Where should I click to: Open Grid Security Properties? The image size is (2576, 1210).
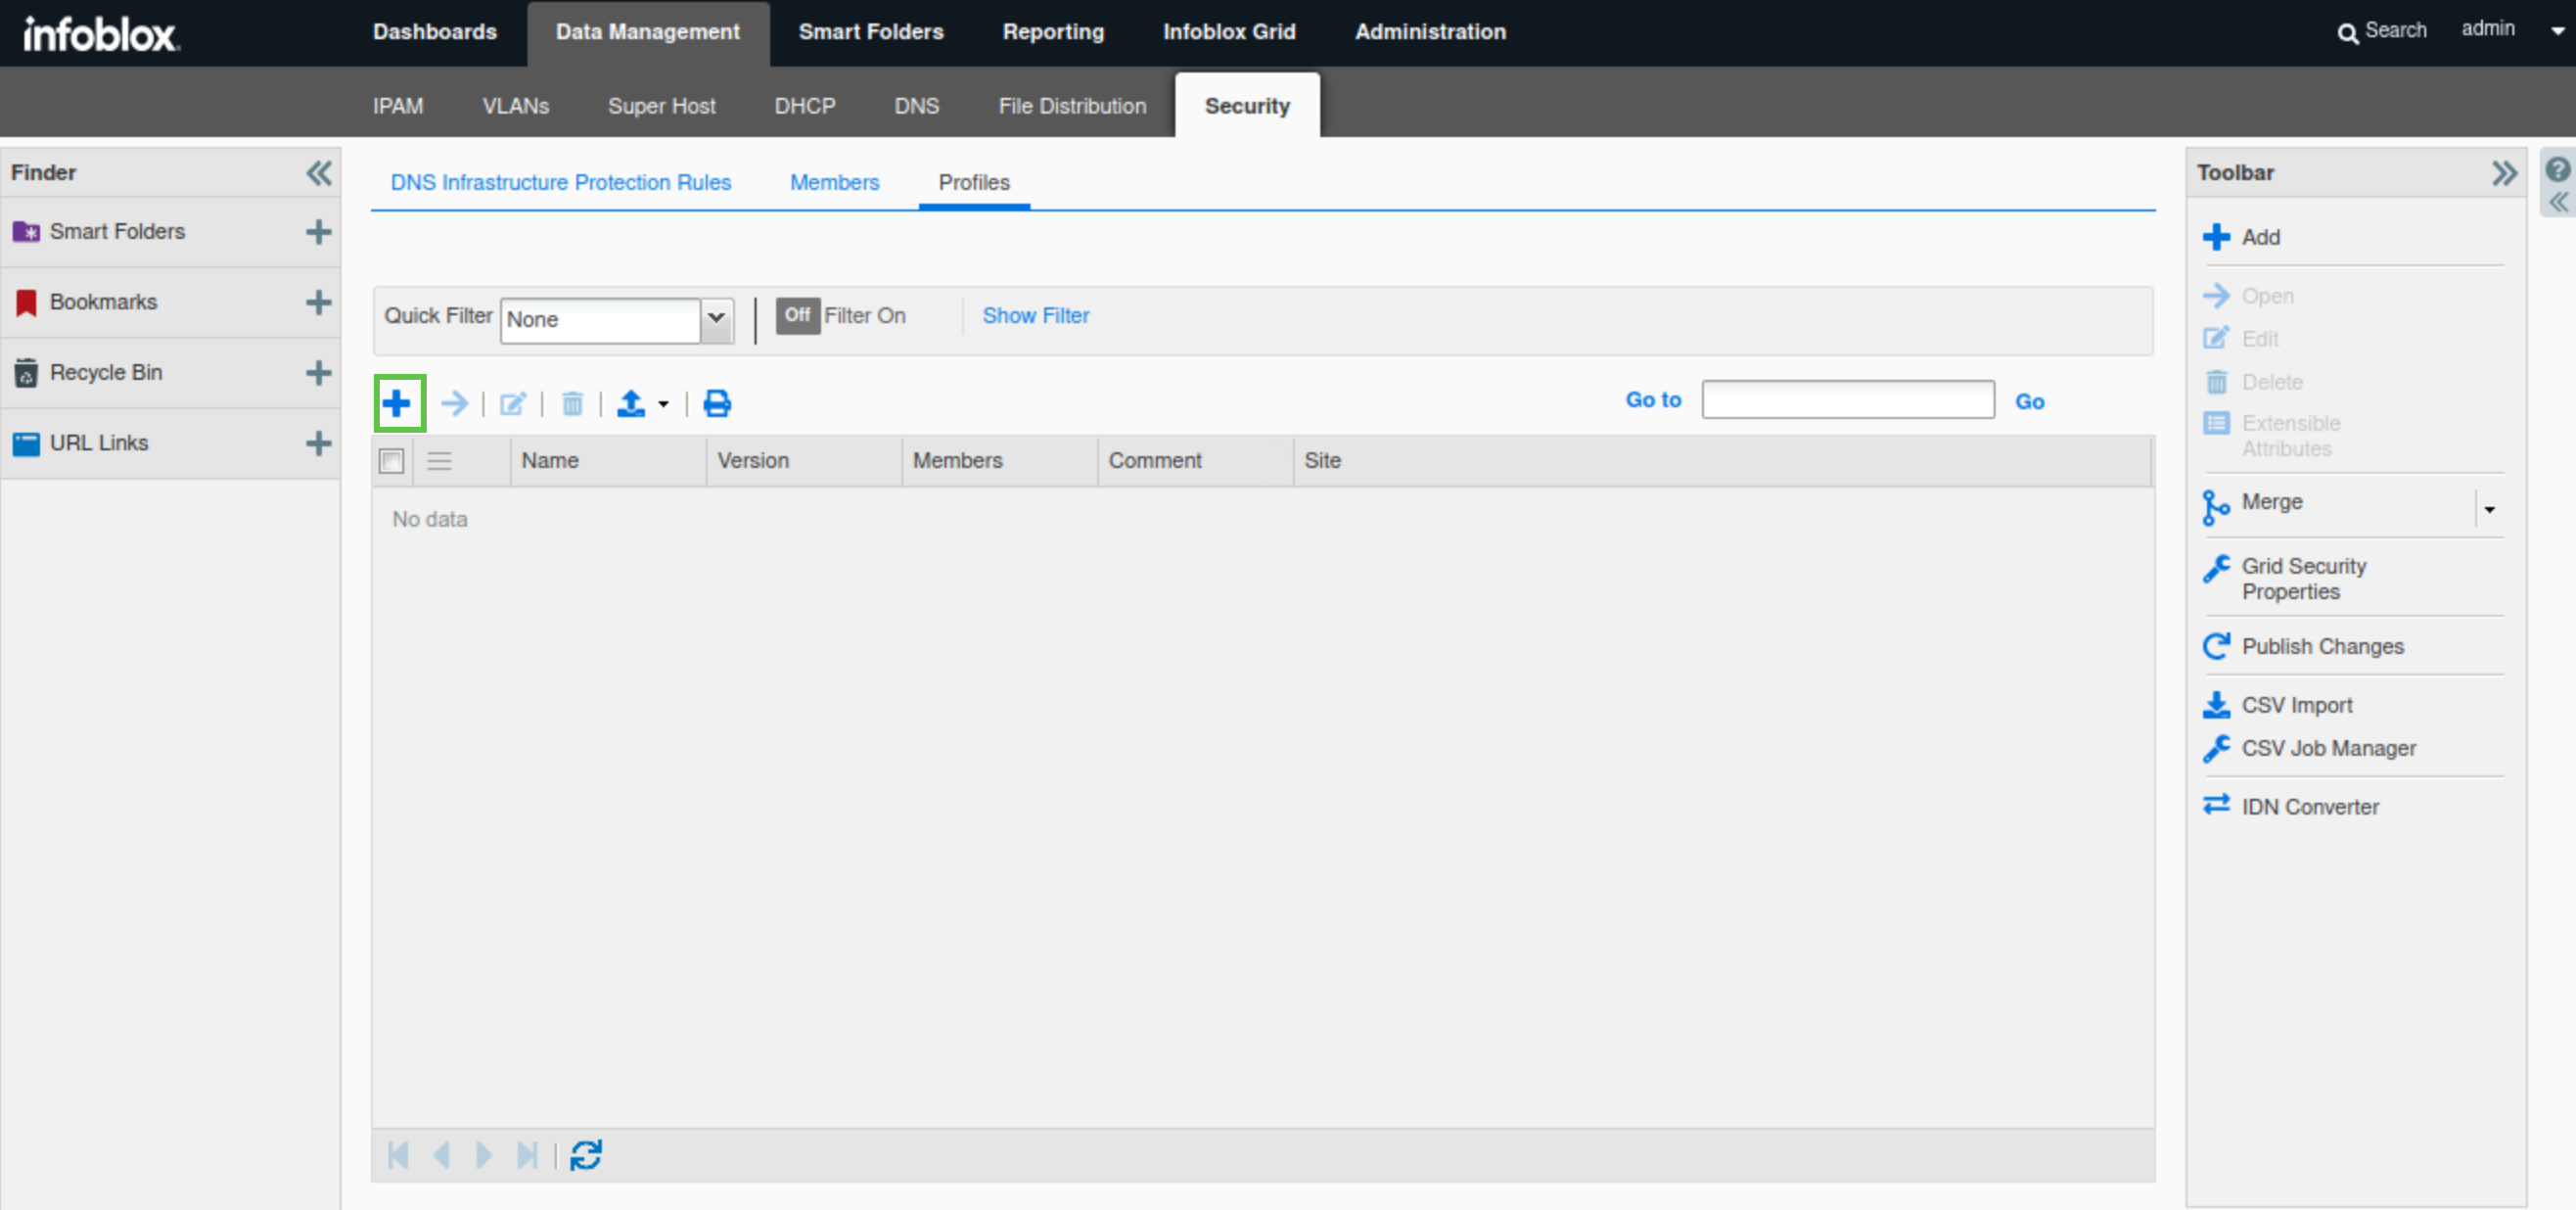2303,578
